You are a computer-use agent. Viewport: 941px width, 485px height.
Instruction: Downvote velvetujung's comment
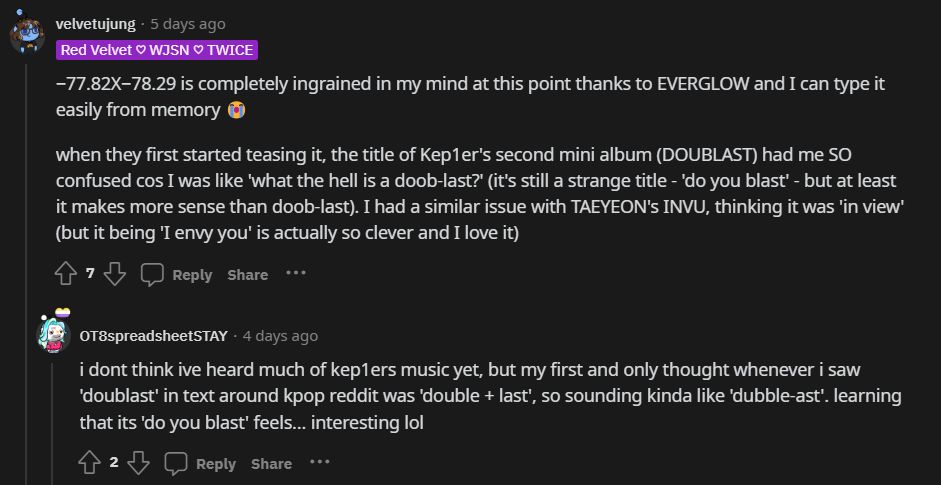(x=114, y=273)
